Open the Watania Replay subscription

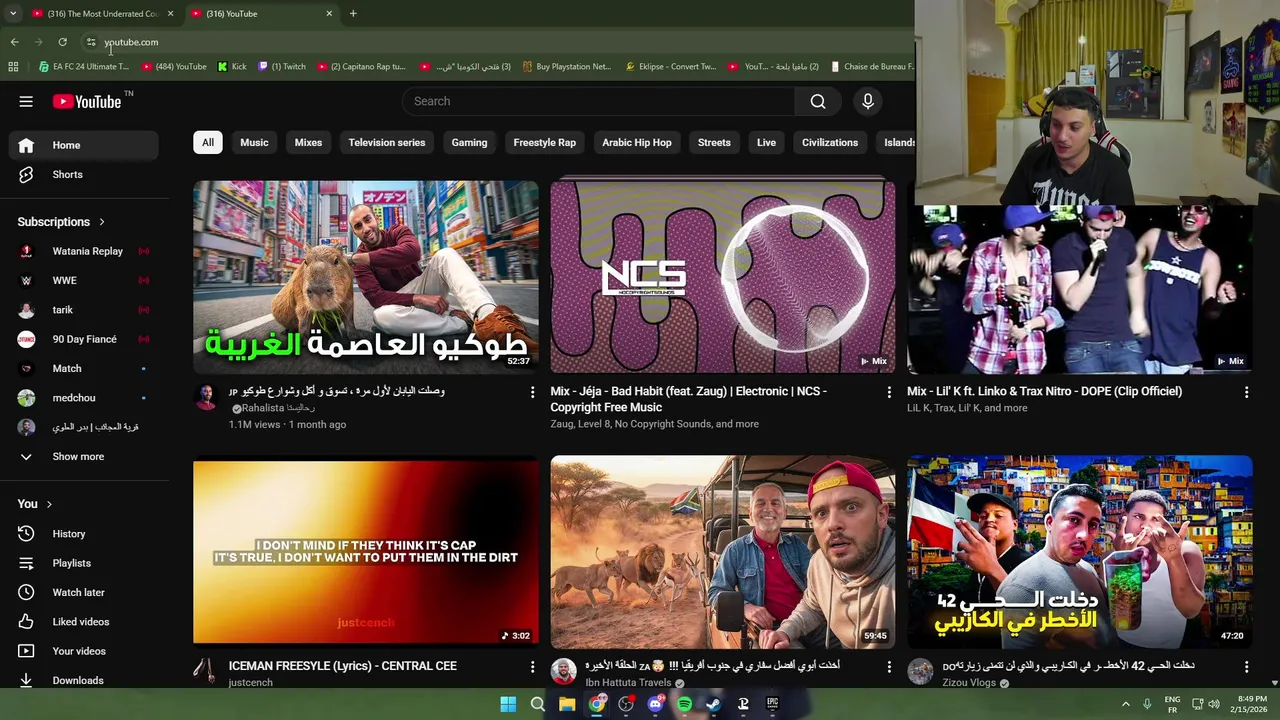[x=84, y=251]
